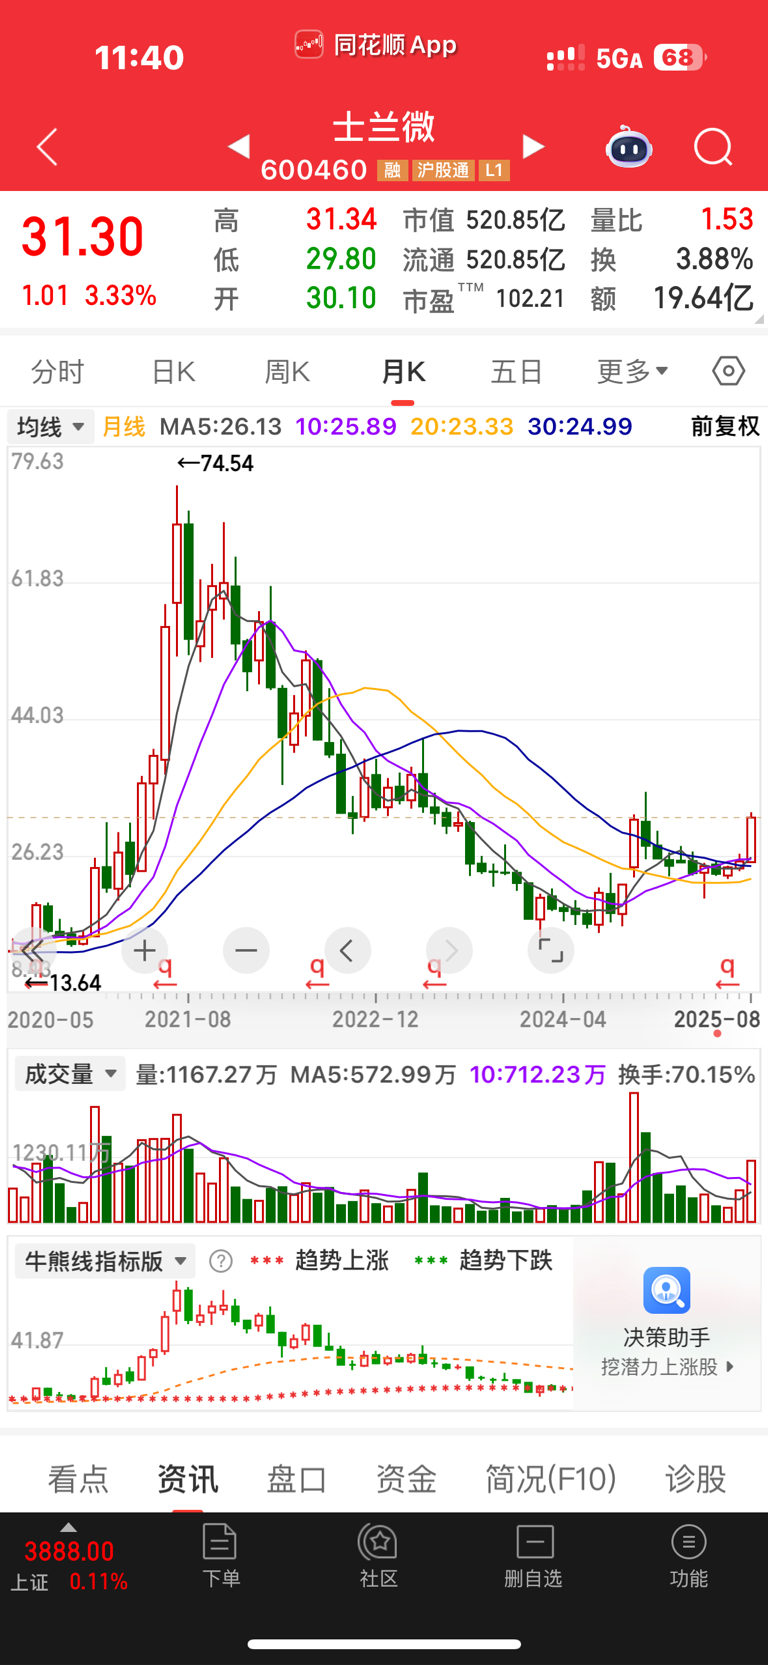Screen dimensions: 769x1665
Task: Expand 牛熊线指标版 indicator dropdown
Action: pyautogui.click(x=104, y=1261)
